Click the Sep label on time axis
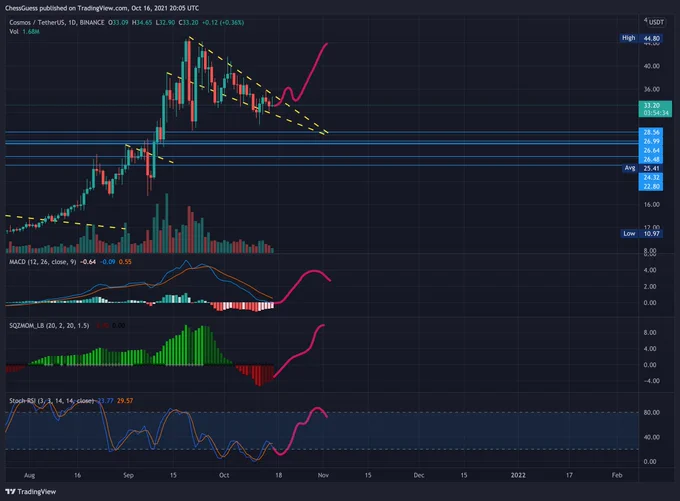The width and height of the screenshot is (680, 501). (x=128, y=475)
